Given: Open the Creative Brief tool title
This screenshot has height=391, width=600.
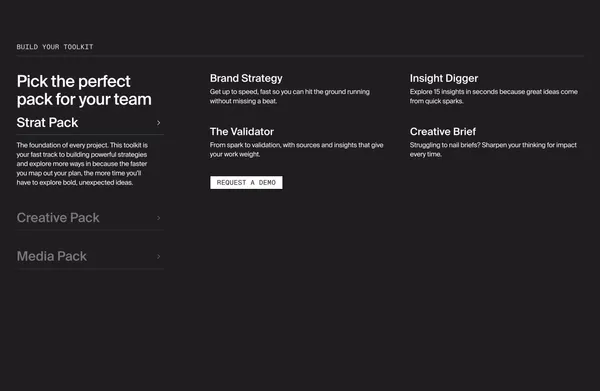Looking at the screenshot, I should click(443, 132).
